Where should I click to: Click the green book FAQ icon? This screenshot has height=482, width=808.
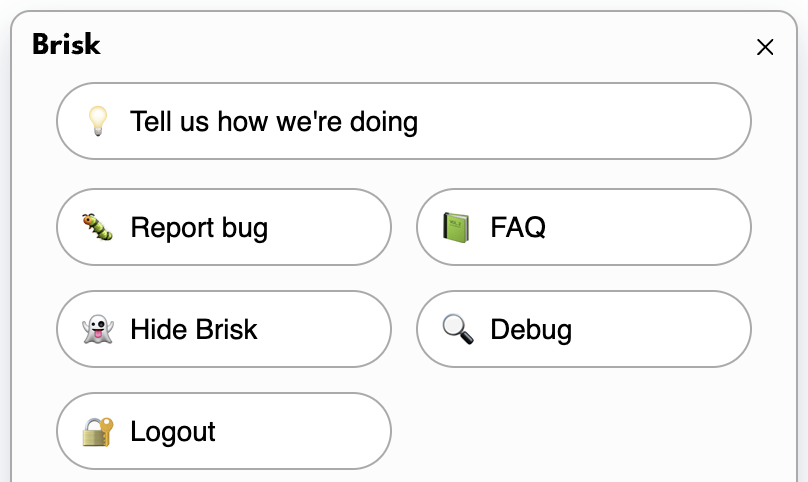click(457, 227)
